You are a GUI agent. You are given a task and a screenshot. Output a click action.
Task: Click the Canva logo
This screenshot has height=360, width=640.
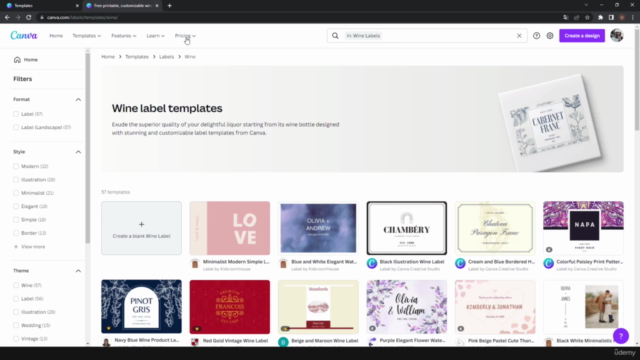(24, 36)
